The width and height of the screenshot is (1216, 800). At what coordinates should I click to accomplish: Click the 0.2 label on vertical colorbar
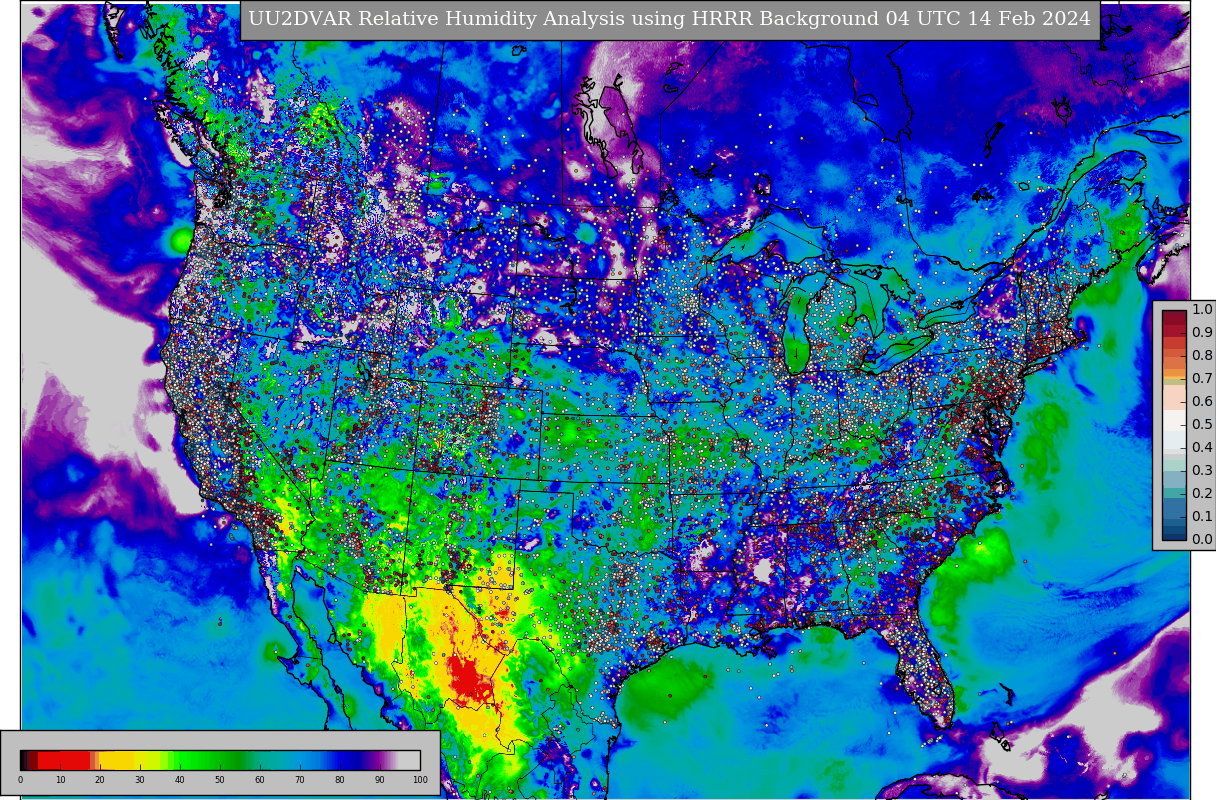tap(1202, 493)
